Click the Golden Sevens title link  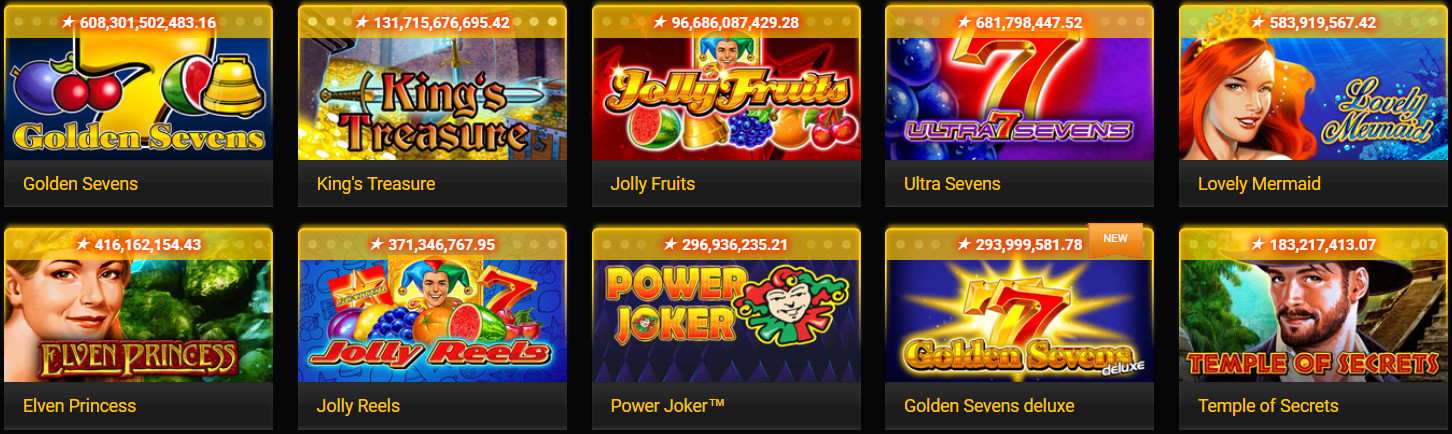coord(80,184)
